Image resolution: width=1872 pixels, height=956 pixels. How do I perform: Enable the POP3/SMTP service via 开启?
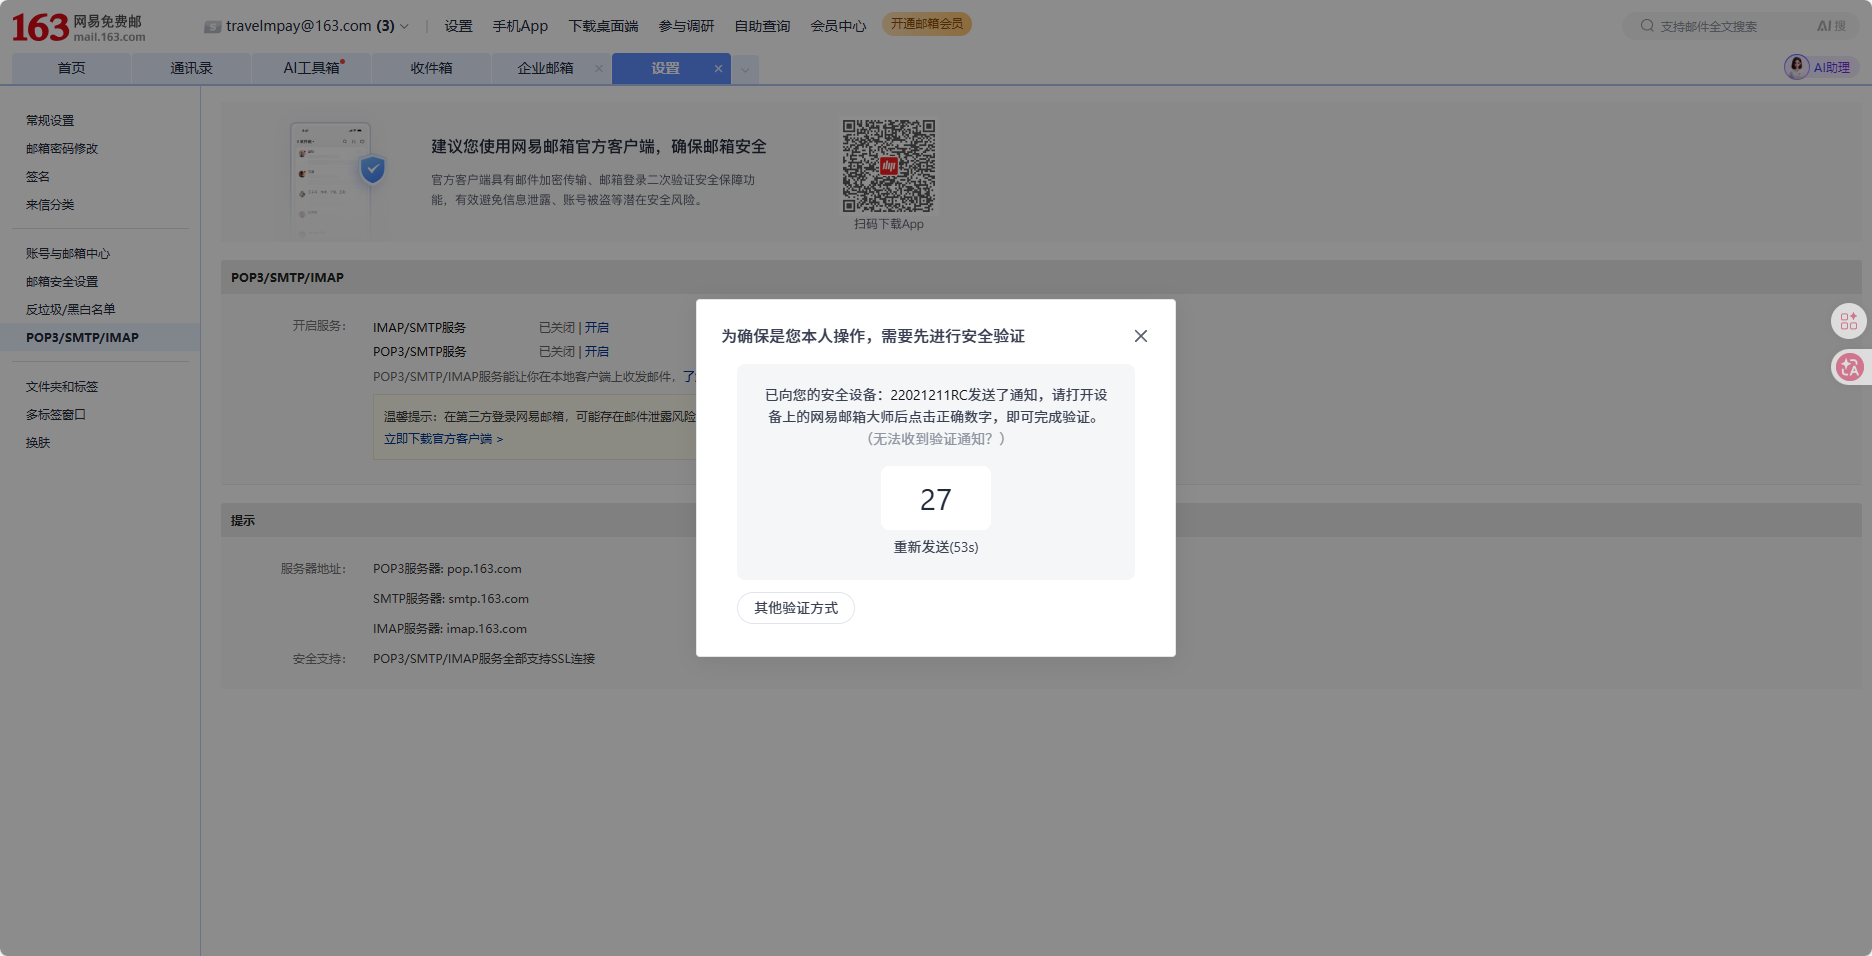pos(597,352)
